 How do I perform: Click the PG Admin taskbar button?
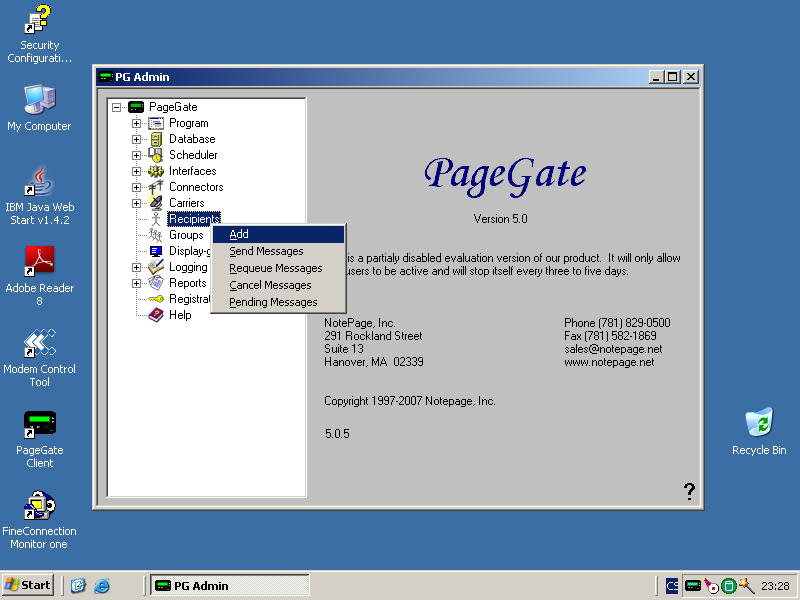pos(230,585)
